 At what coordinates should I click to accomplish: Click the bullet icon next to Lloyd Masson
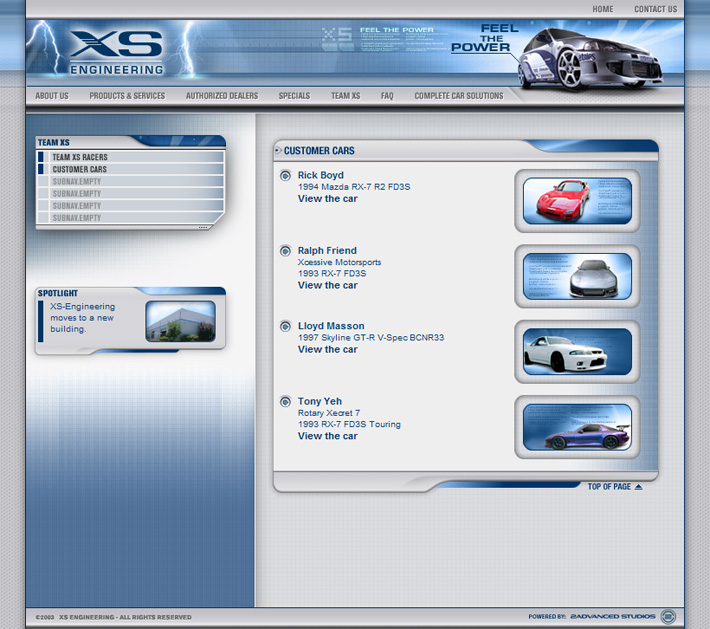285,326
